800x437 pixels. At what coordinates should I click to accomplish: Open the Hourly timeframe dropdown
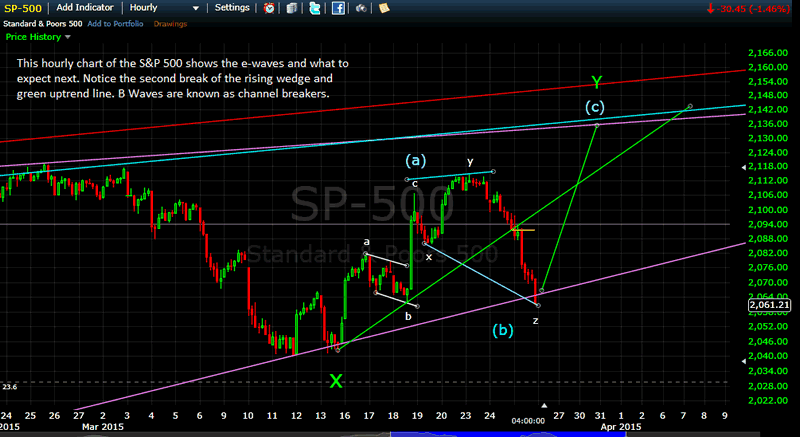(x=164, y=8)
